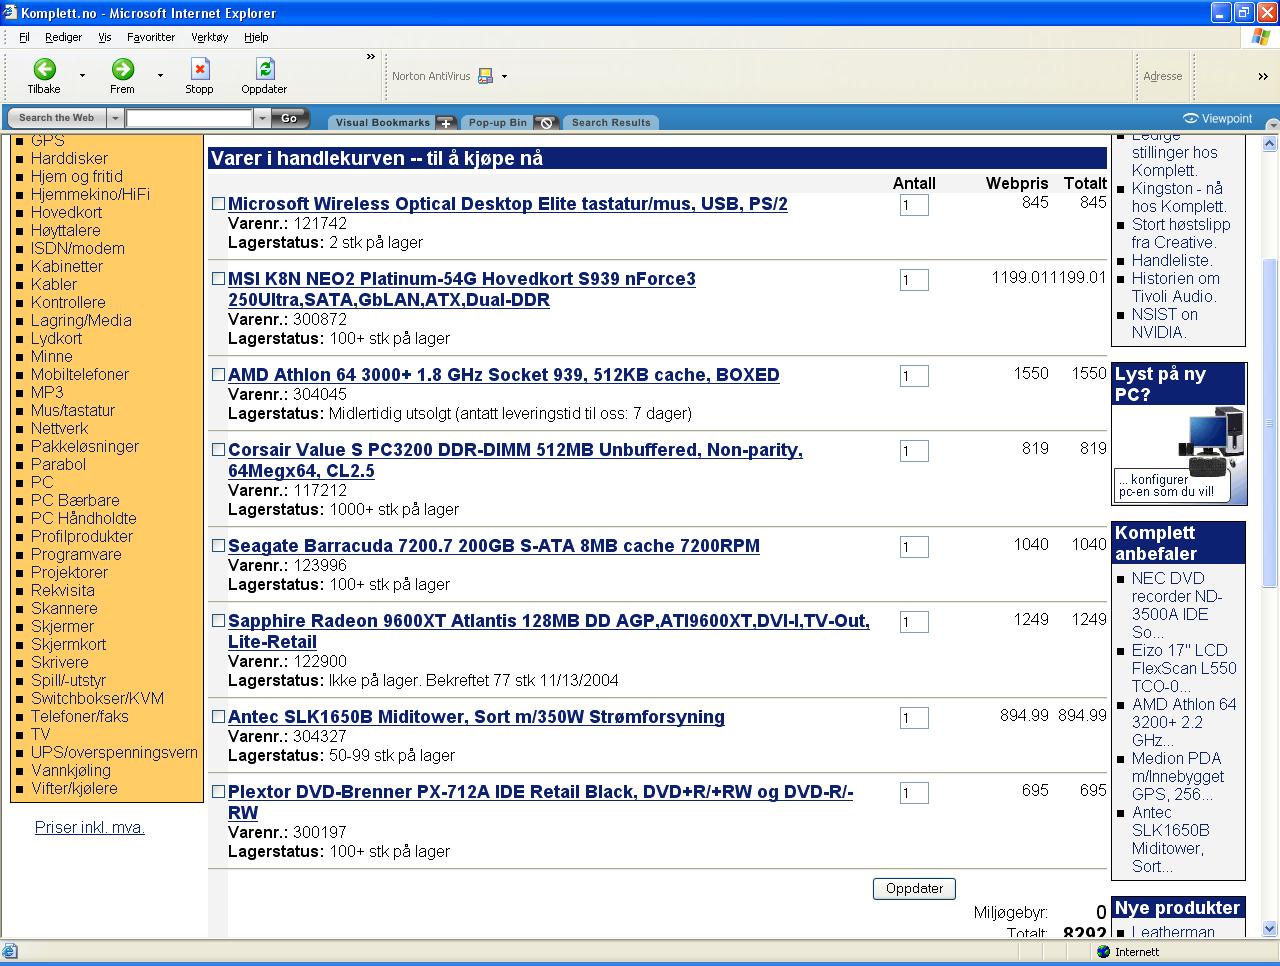This screenshot has width=1280, height=966.
Task: Tick checkbox for Microsoft Wireless Optical Desktop
Action: tap(218, 203)
